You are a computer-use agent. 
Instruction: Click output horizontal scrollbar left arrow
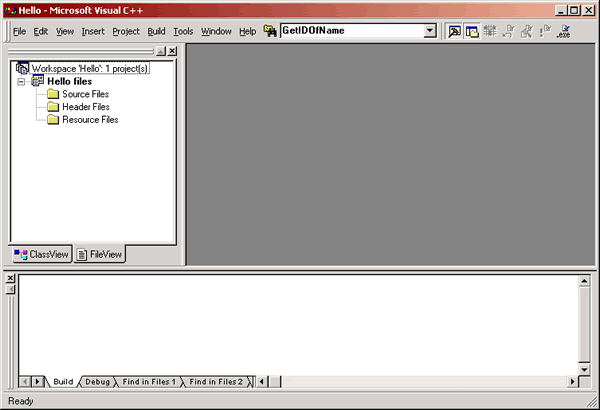coord(262,382)
